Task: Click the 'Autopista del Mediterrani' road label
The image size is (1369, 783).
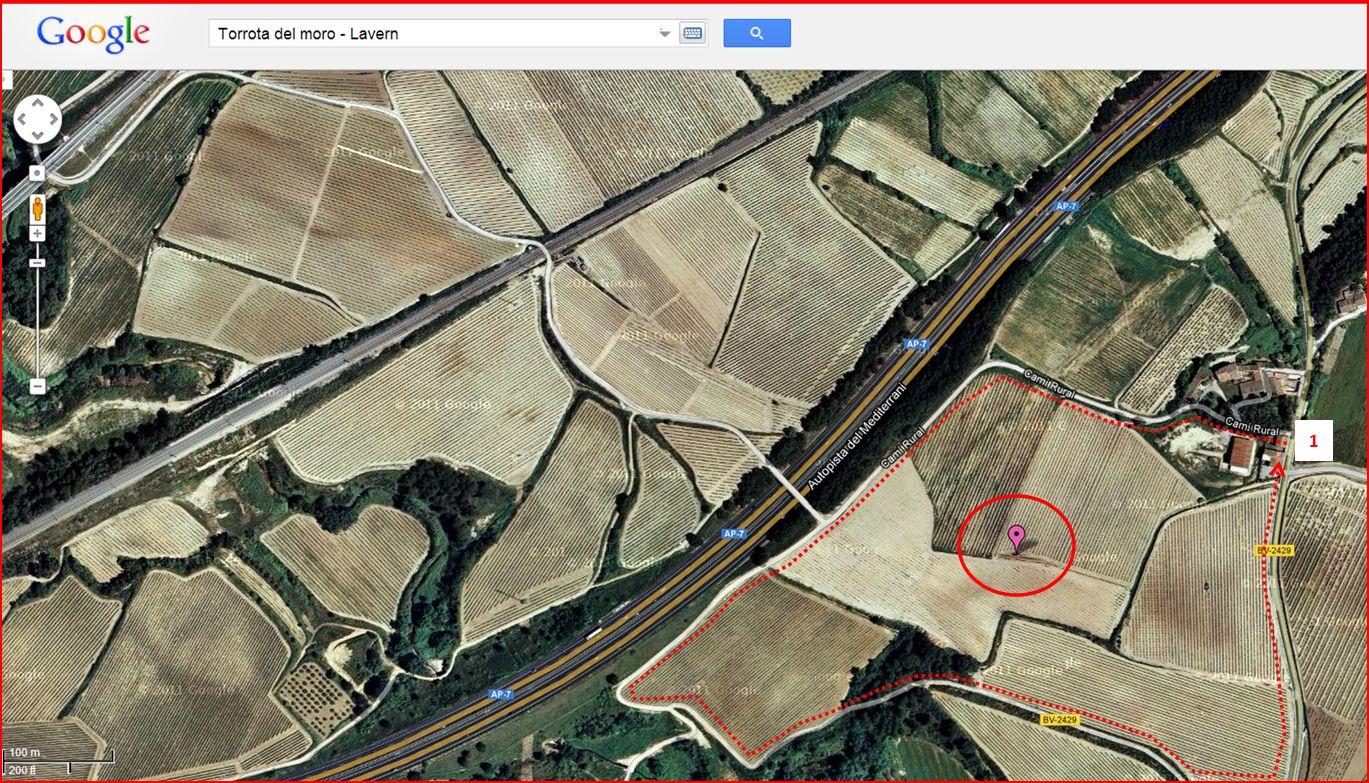Action: coord(859,435)
